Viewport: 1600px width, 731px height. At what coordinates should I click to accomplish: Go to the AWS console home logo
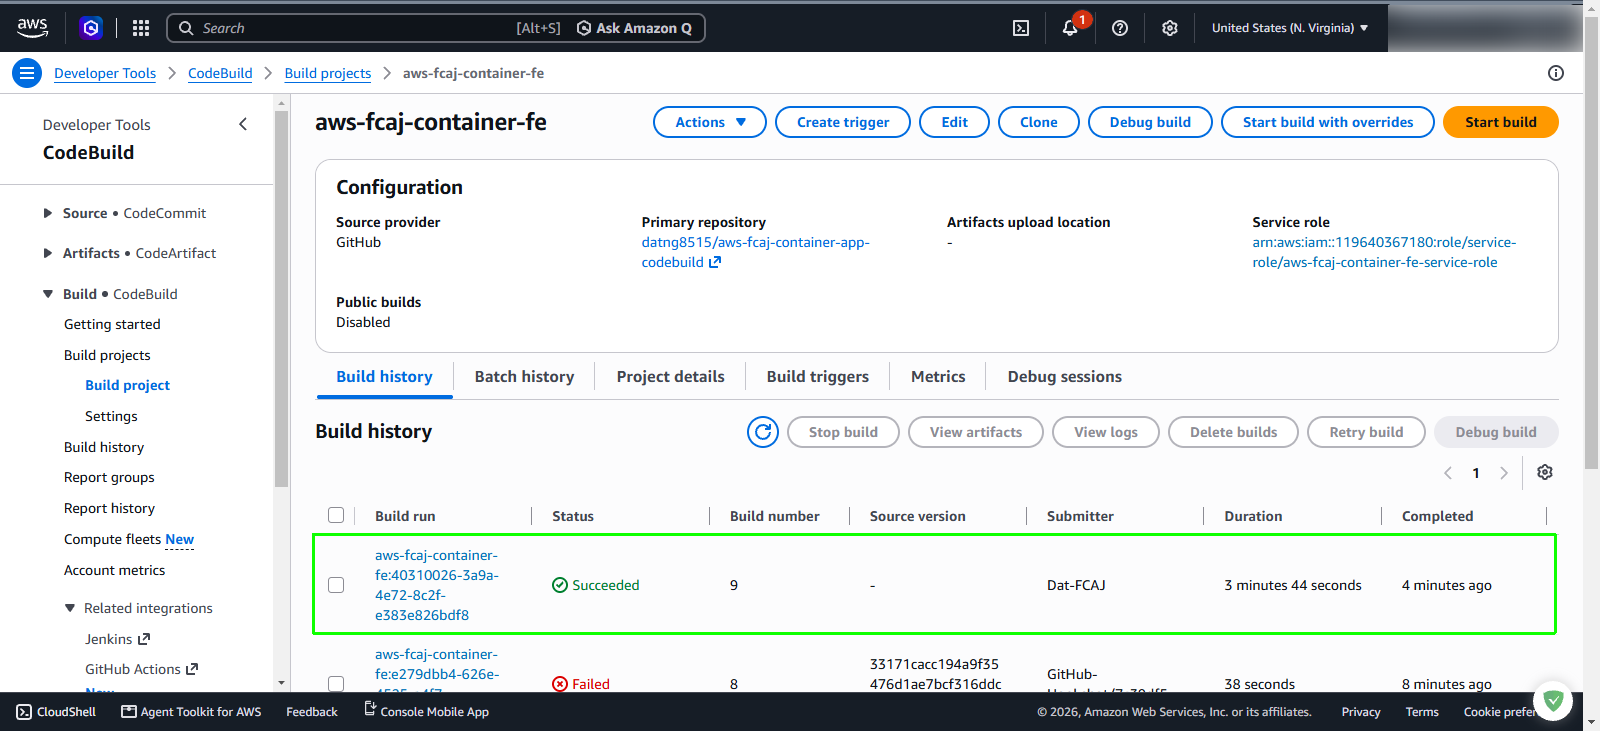(x=32, y=28)
